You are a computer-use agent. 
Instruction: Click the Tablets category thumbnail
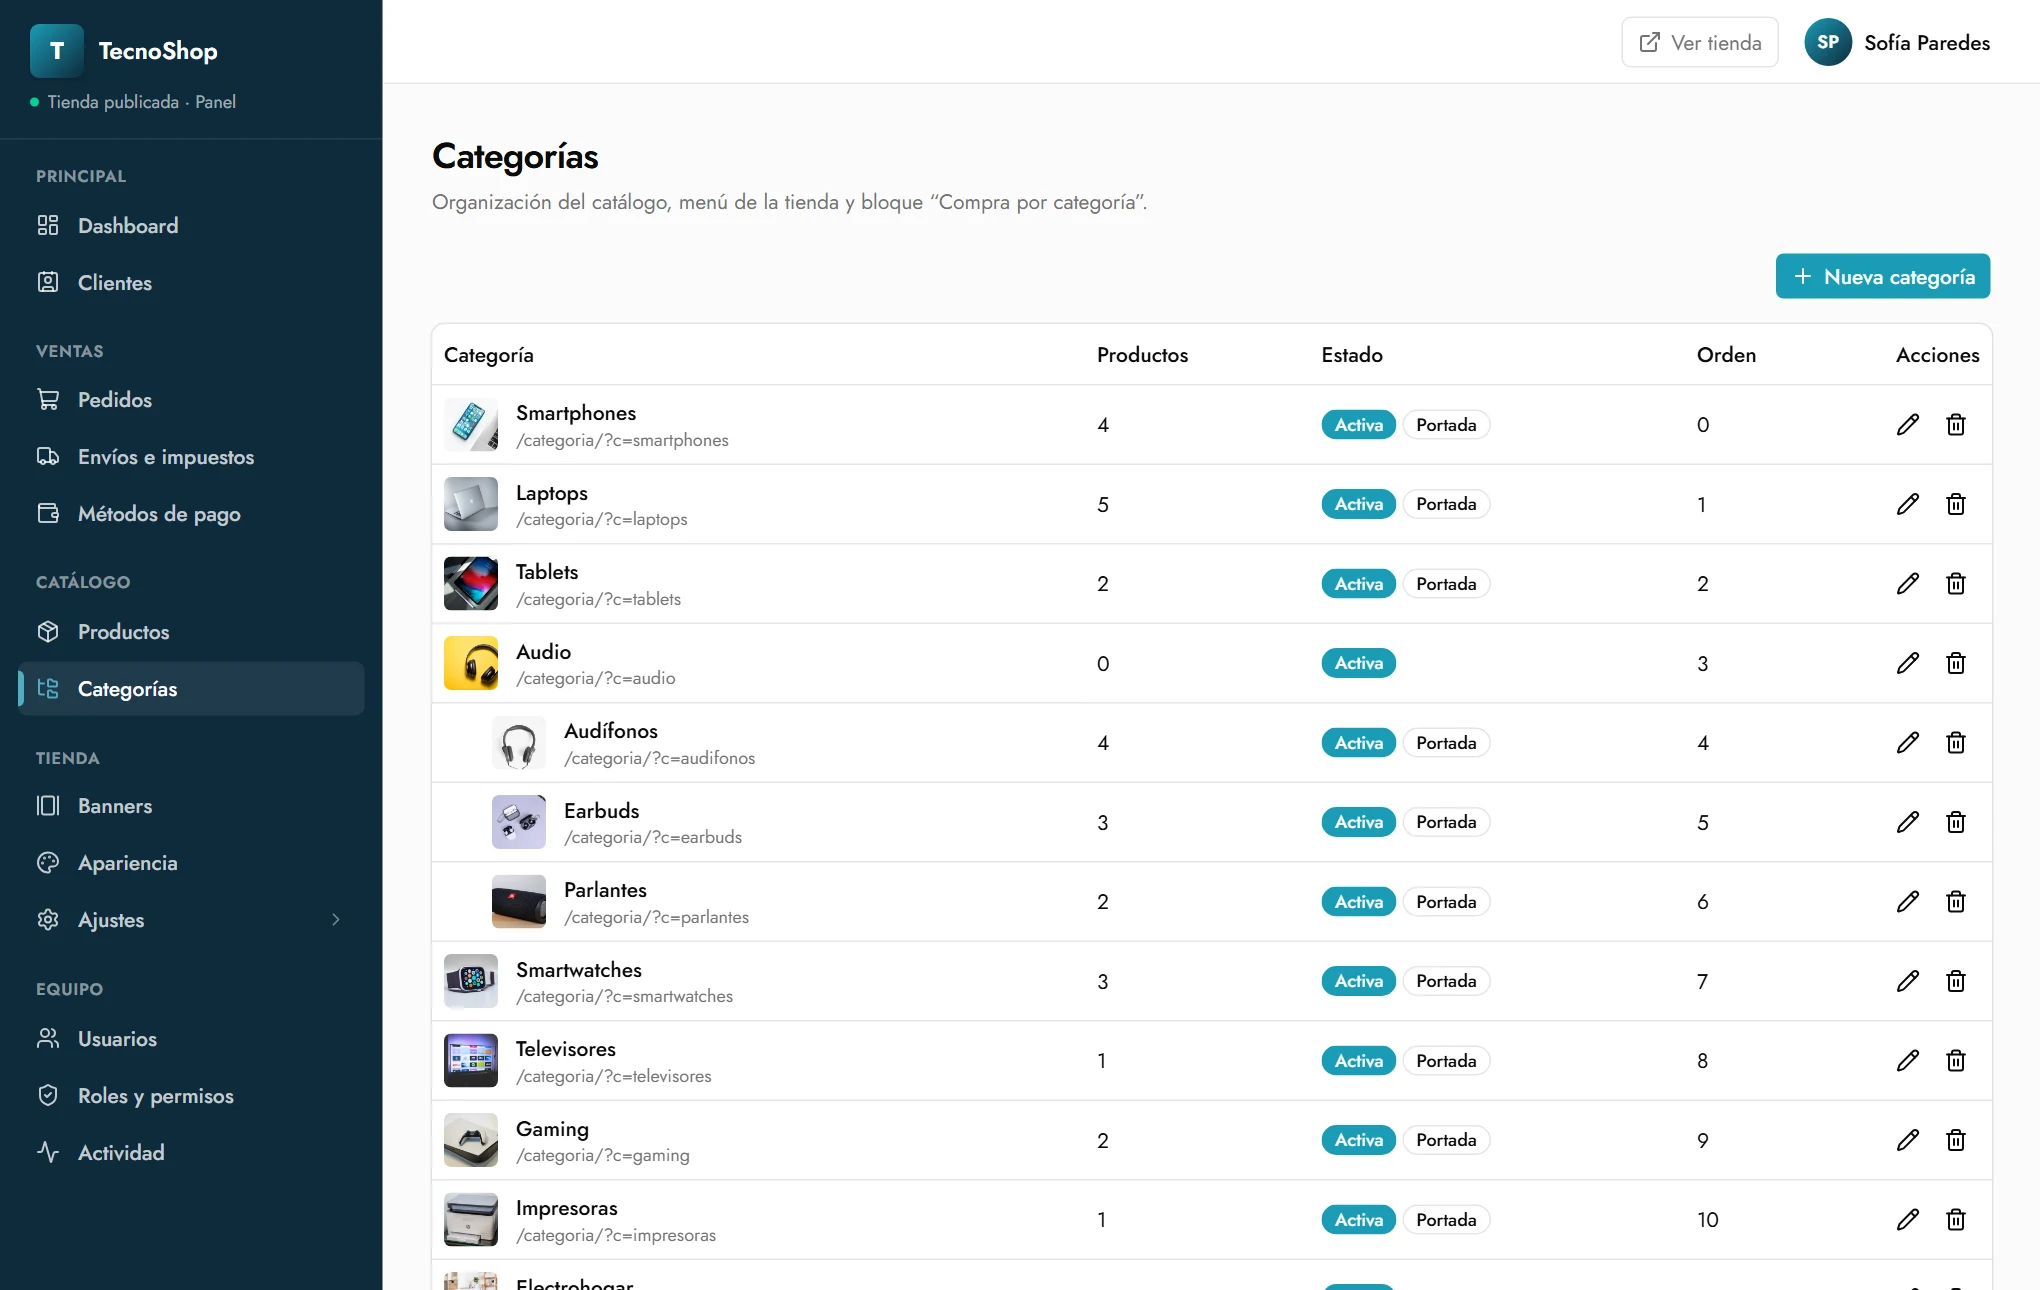pyautogui.click(x=470, y=584)
